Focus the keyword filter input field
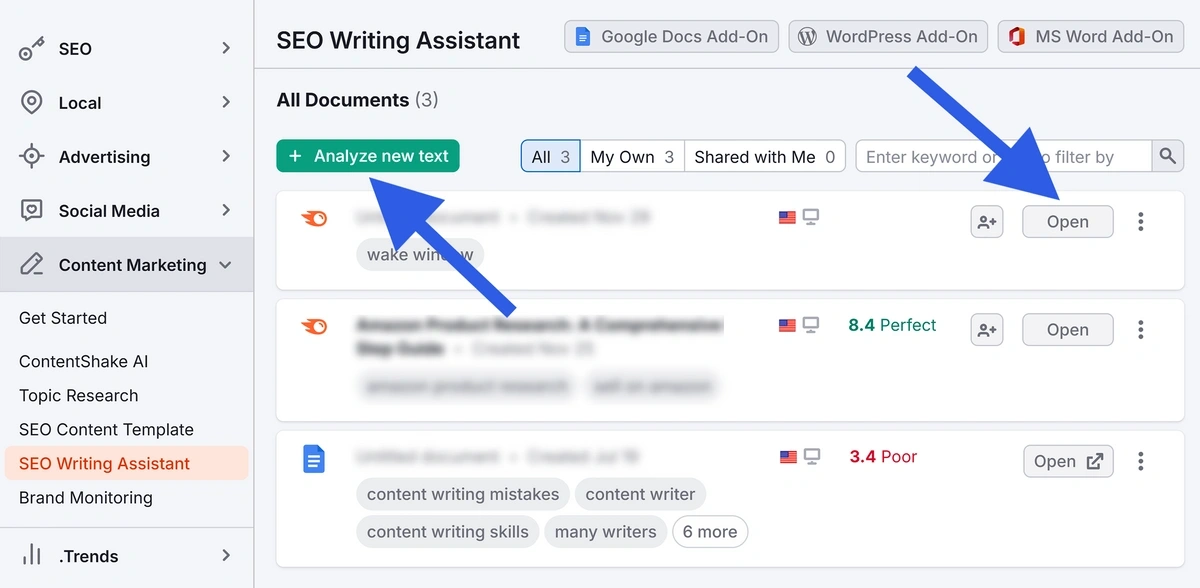 [x=1004, y=156]
